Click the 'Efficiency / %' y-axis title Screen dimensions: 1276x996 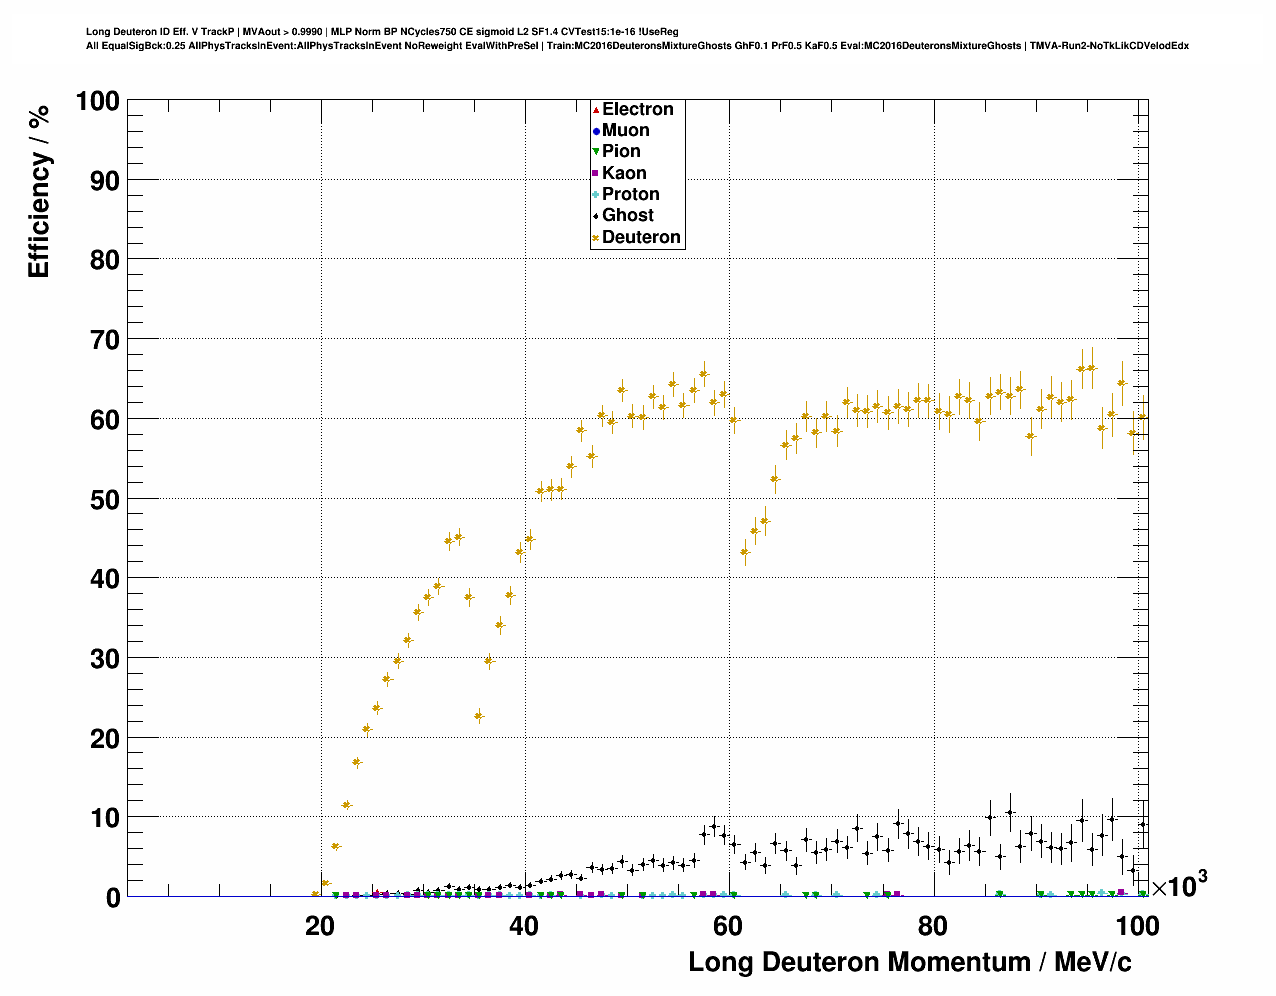(x=39, y=191)
